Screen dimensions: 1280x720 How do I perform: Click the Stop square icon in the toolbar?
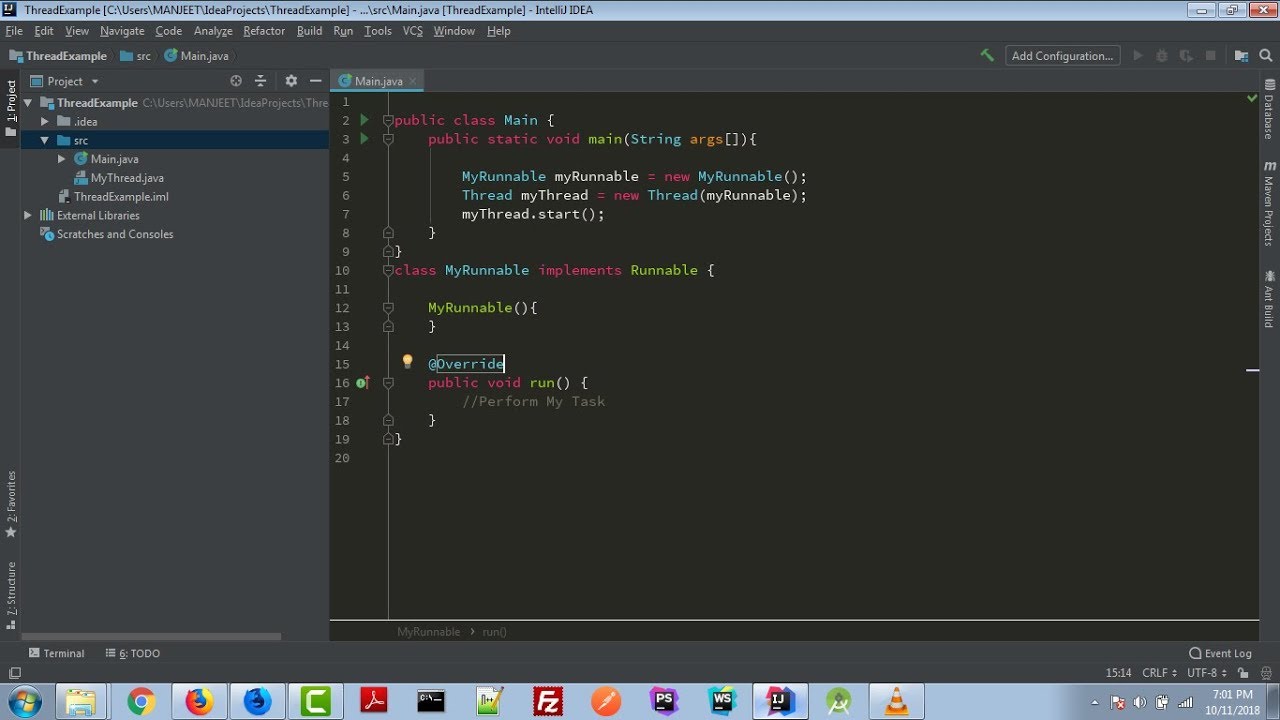tap(1211, 56)
